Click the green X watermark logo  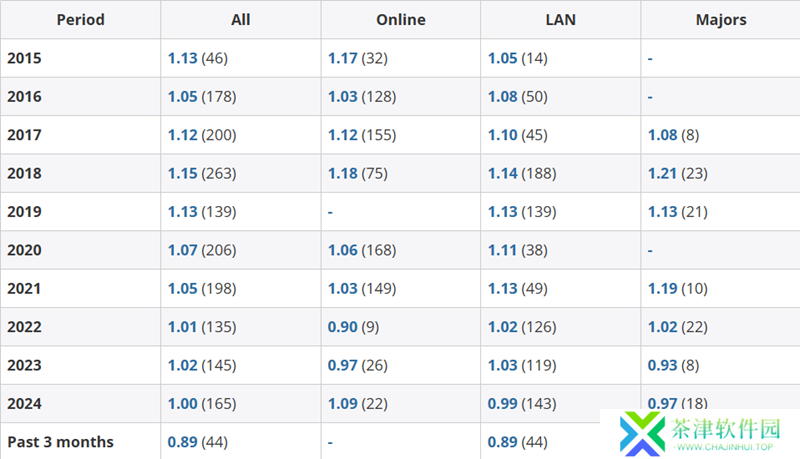click(x=640, y=434)
